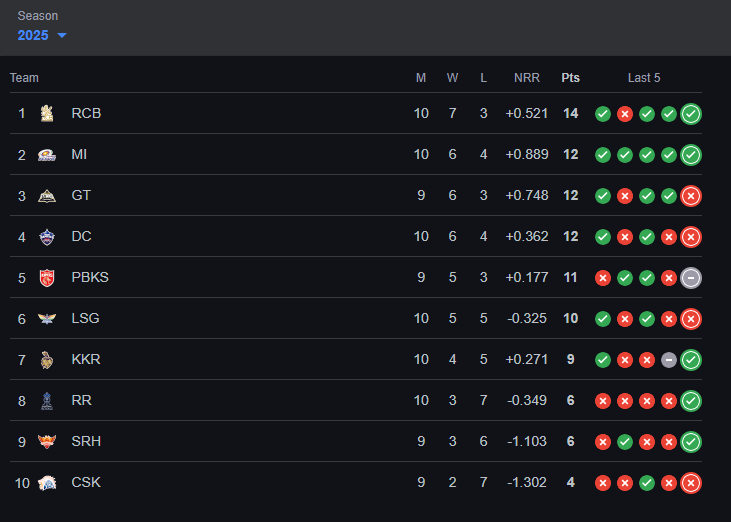This screenshot has width=731, height=522.
Task: Click the KKR team logo icon
Action: [47, 360]
